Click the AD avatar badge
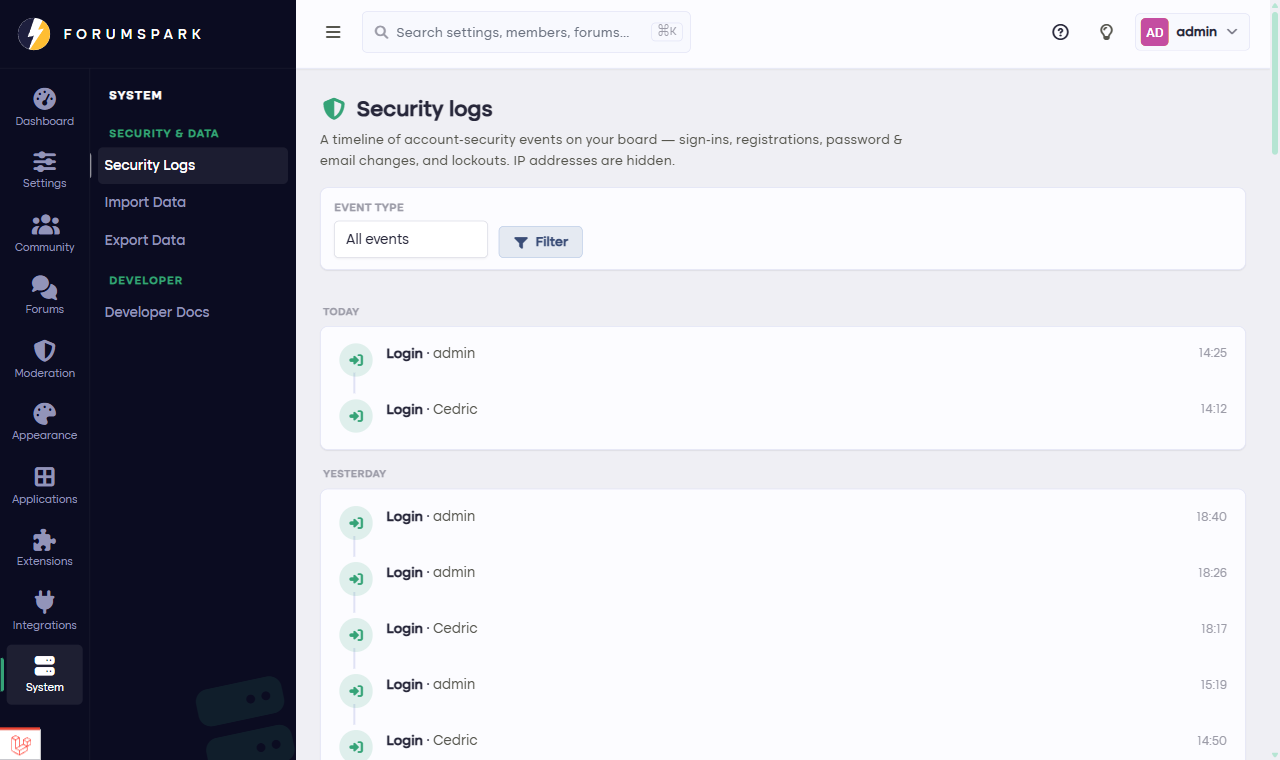The image size is (1280, 760). coord(1155,32)
